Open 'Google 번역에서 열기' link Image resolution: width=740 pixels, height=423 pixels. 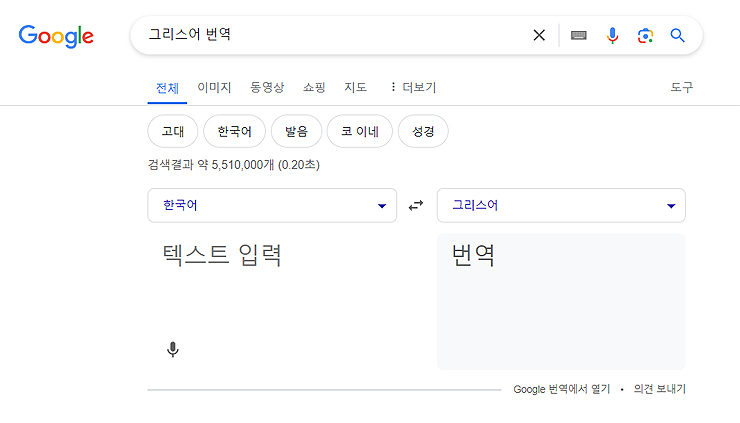click(562, 389)
